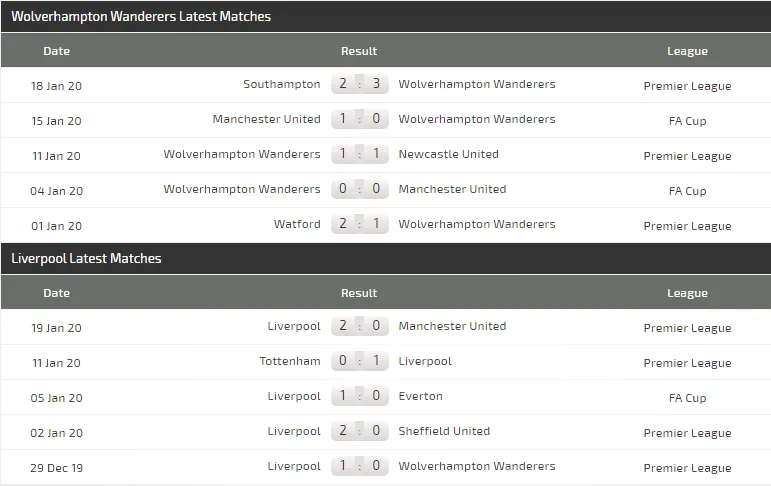Click the Tottenham team name
Screen dimensions: 771x486
coord(288,362)
